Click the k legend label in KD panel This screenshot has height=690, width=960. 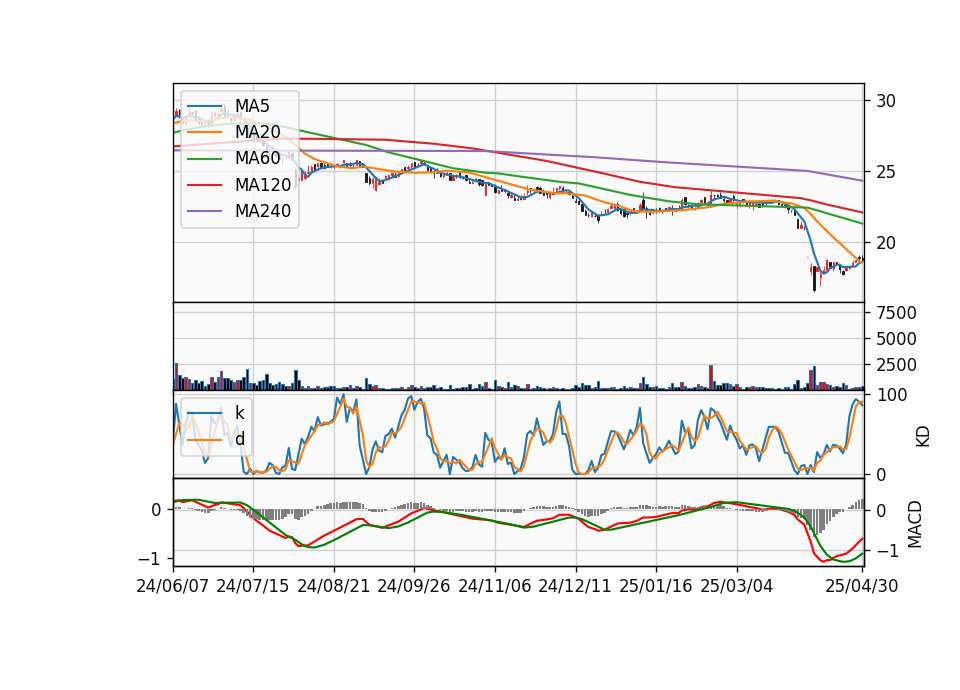coord(239,413)
